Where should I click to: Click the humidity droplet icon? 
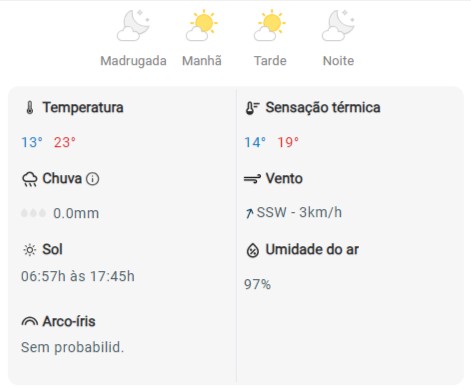[253, 250]
